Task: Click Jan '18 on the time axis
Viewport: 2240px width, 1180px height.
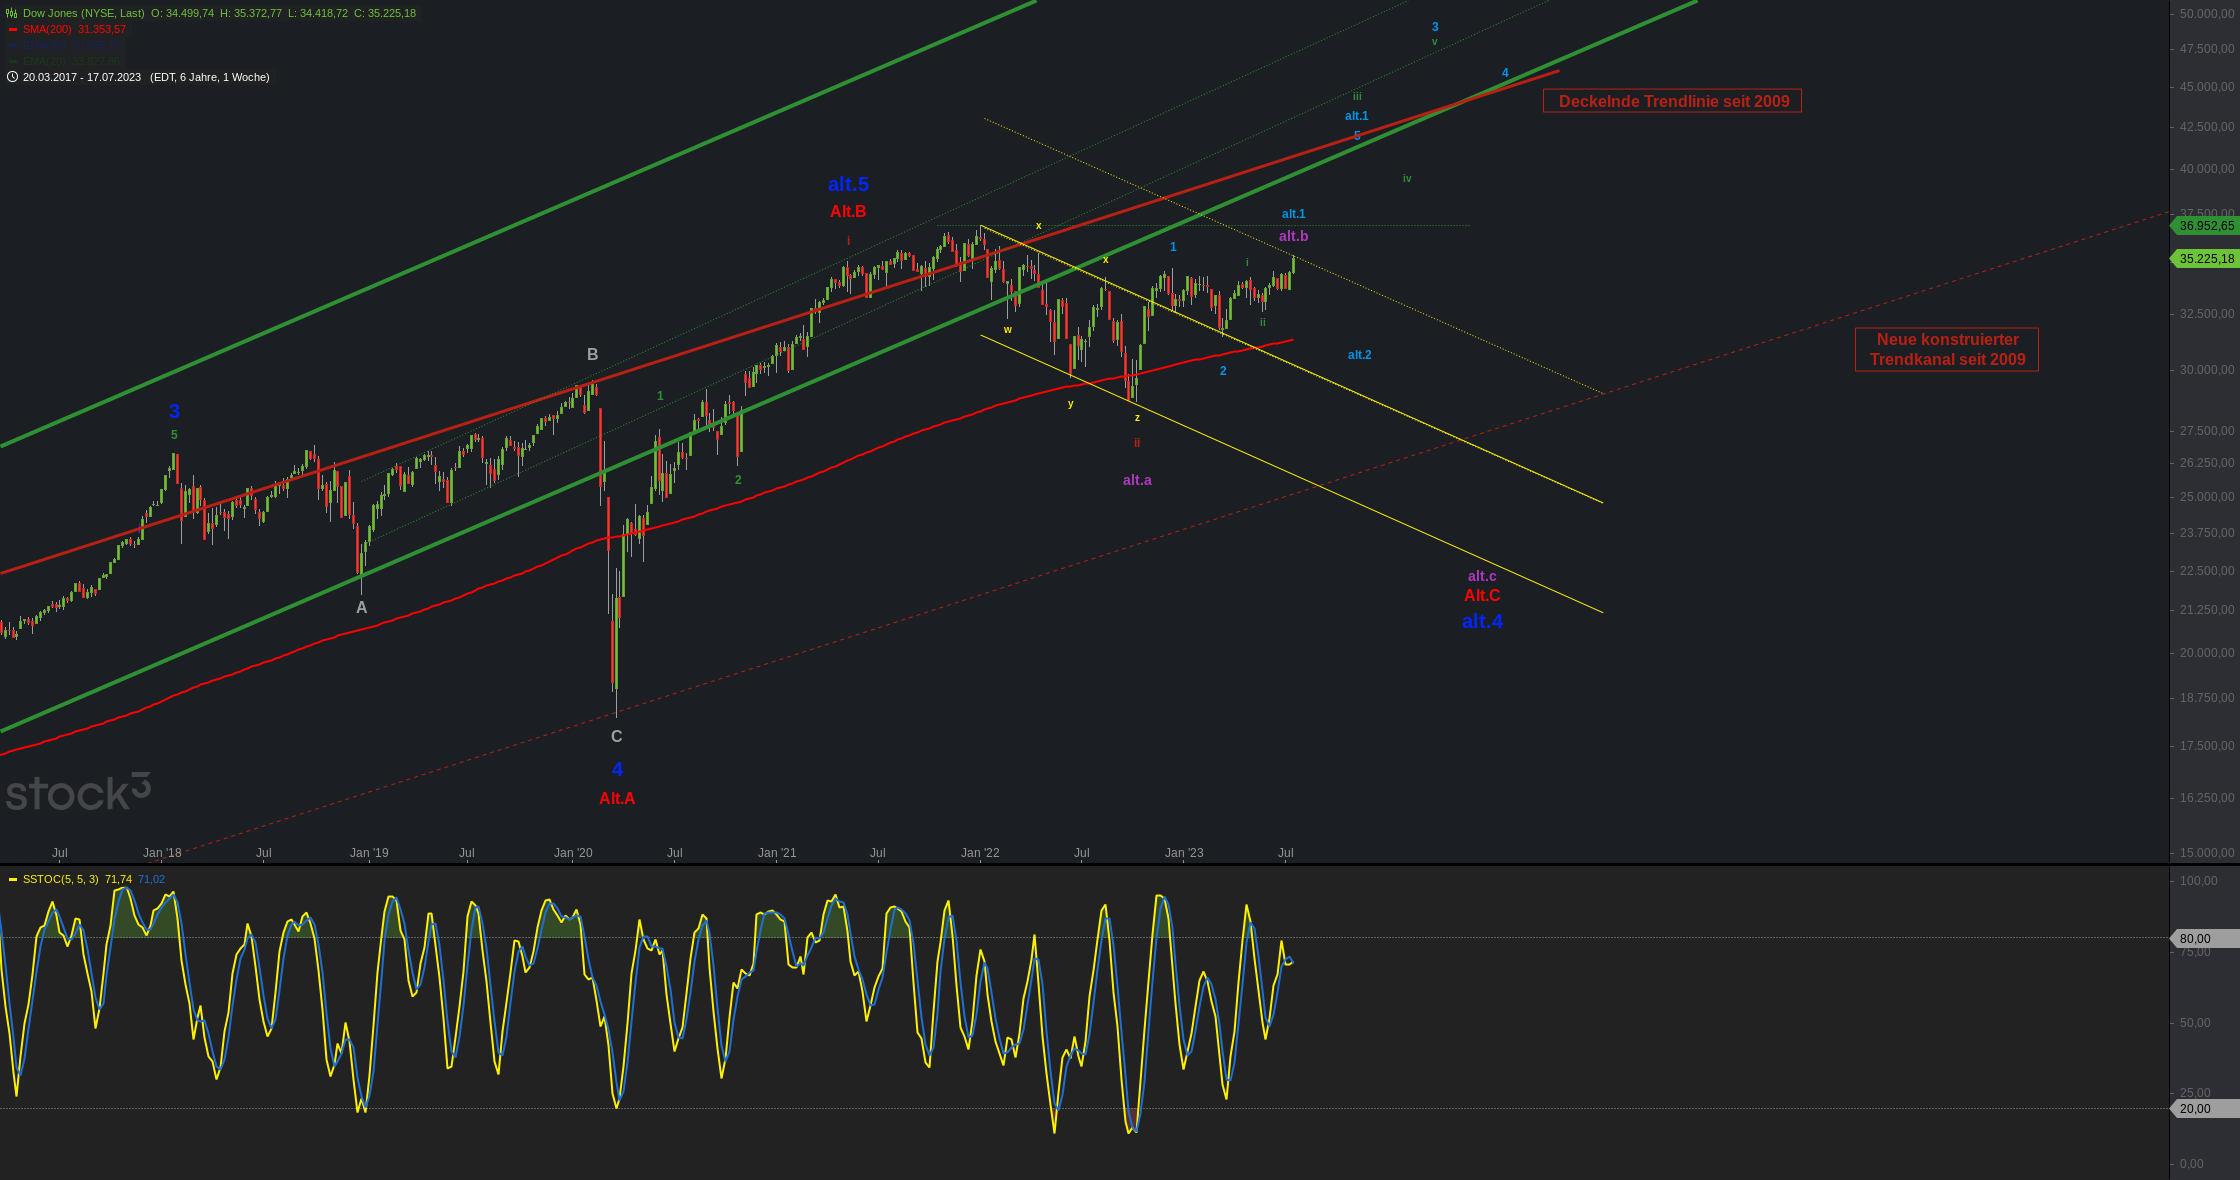Action: tap(162, 853)
